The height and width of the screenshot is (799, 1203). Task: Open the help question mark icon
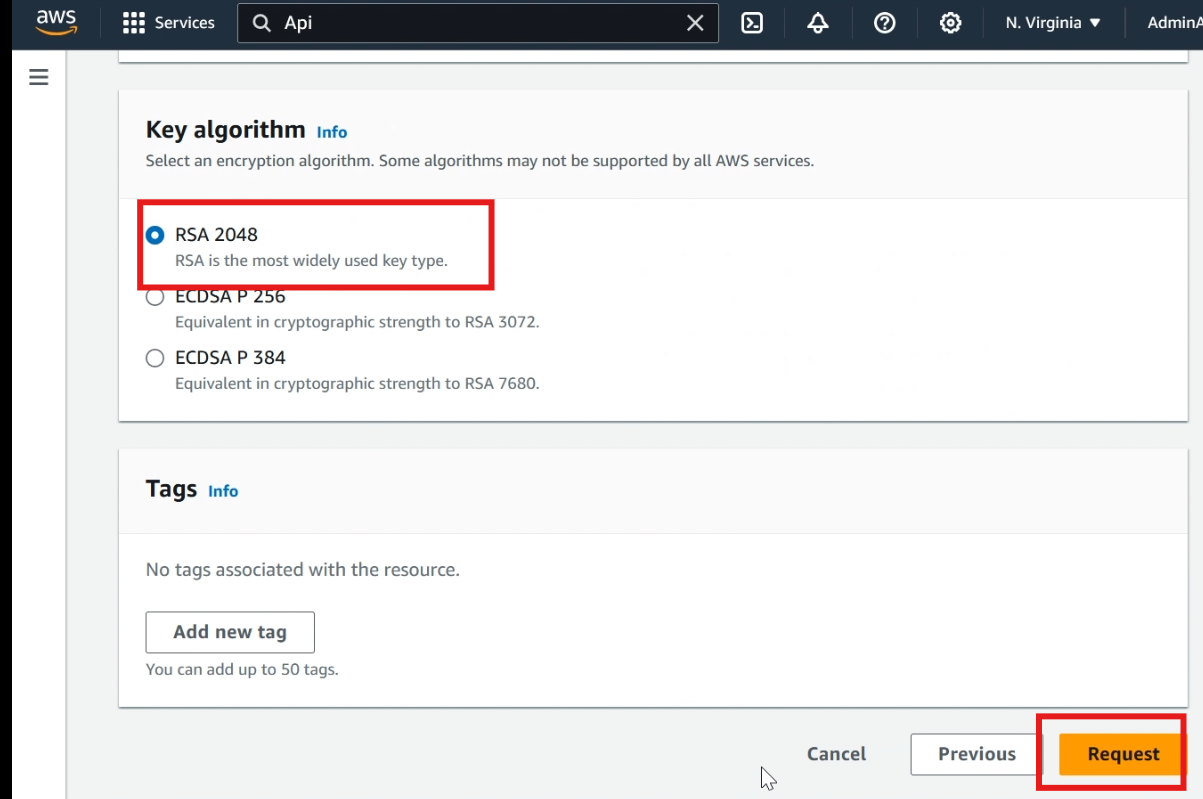pos(884,23)
